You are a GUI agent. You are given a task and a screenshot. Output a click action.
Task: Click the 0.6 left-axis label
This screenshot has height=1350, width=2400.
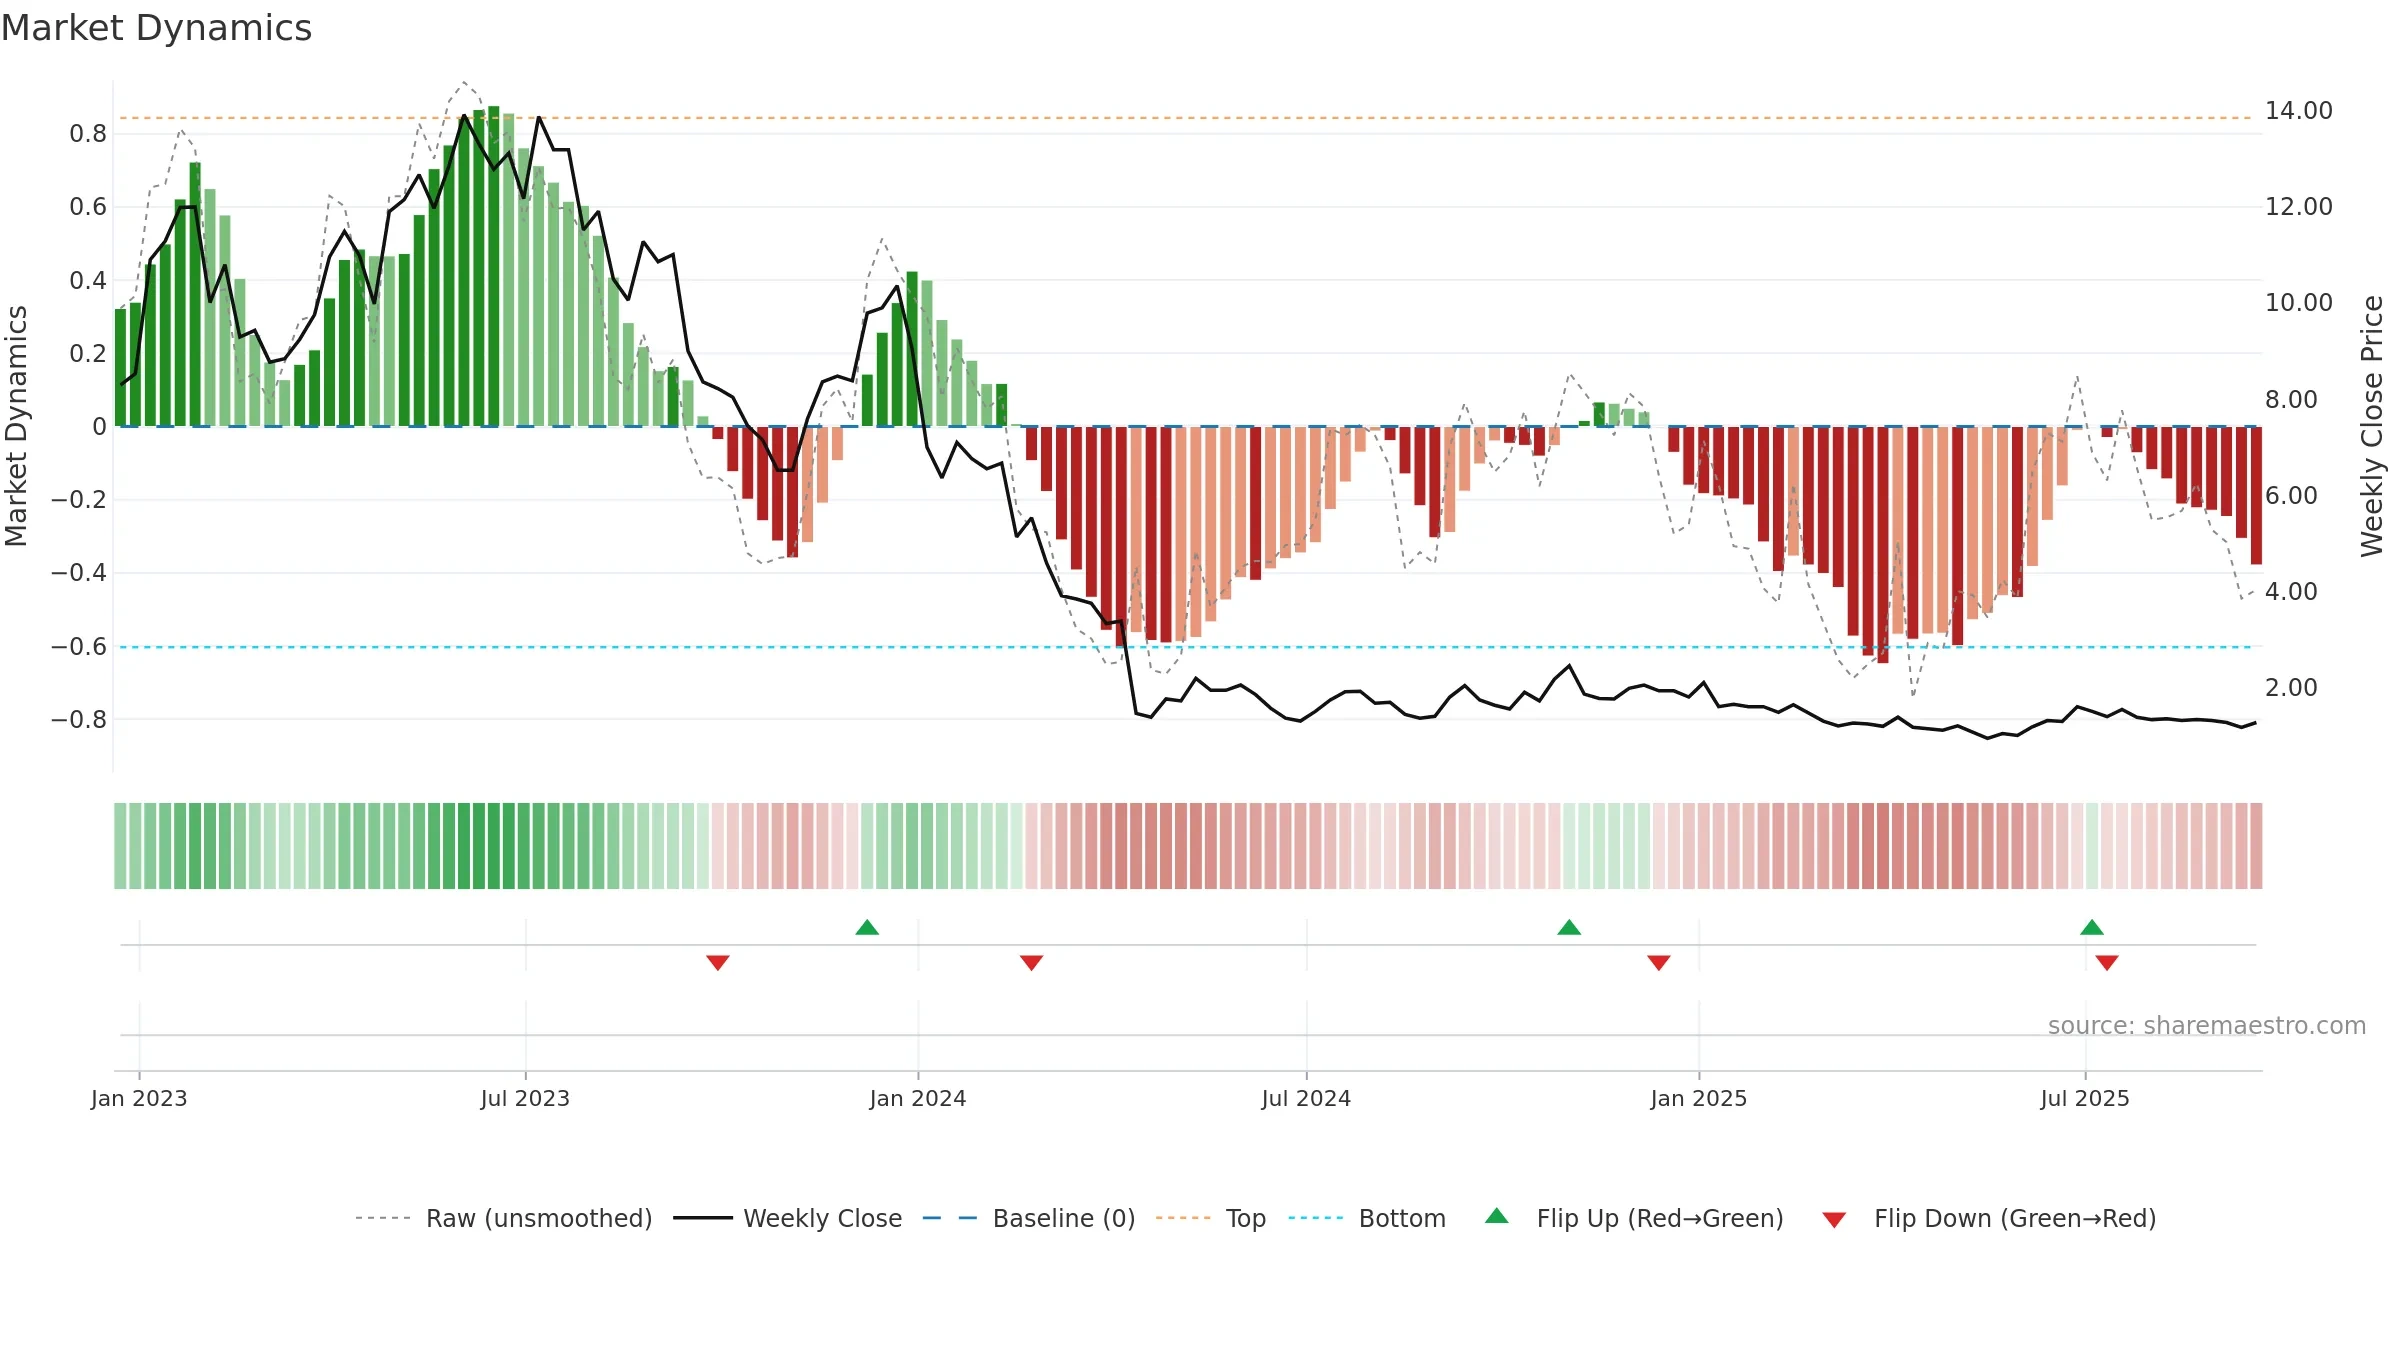[88, 206]
